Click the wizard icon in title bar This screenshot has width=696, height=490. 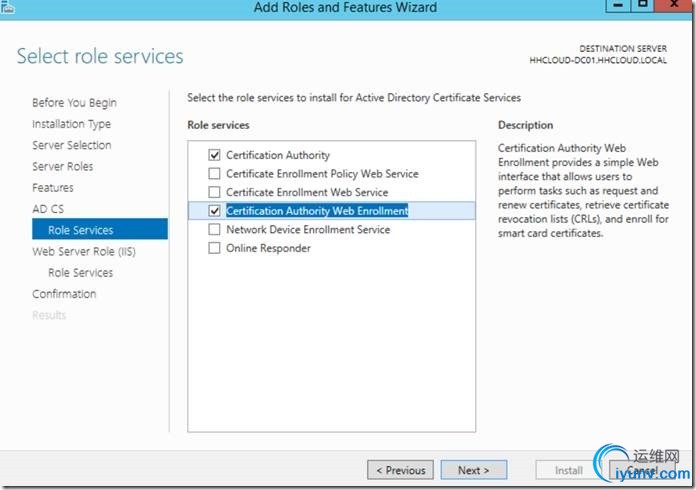click(x=7, y=7)
